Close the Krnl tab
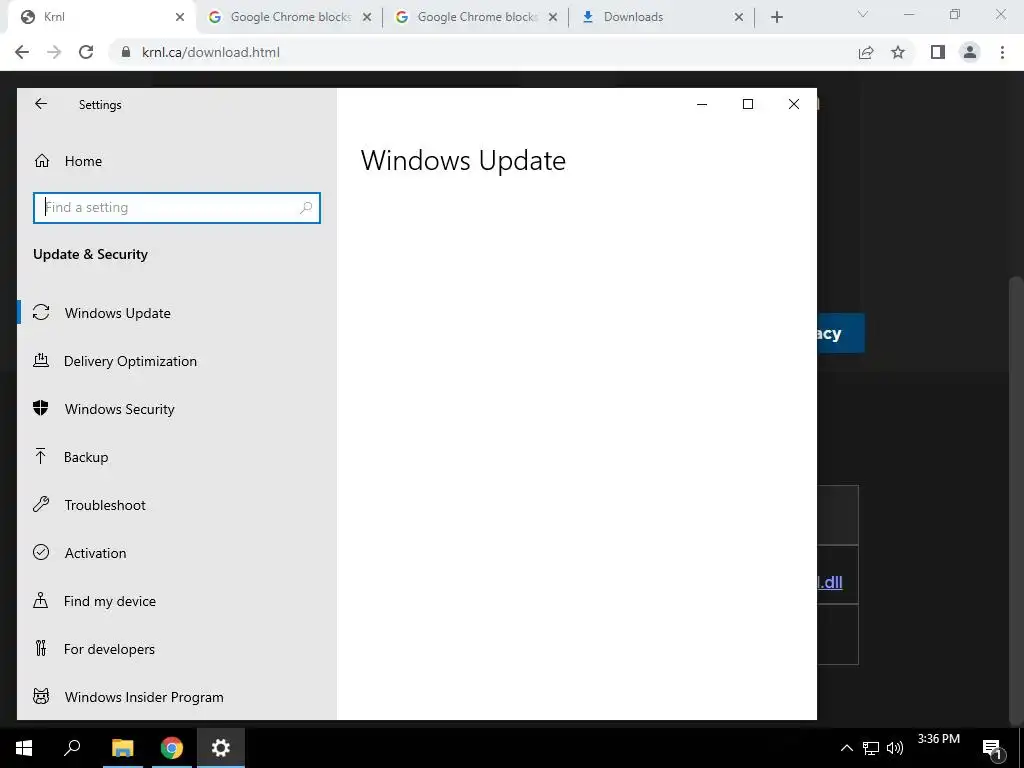1024x768 pixels. pyautogui.click(x=180, y=18)
